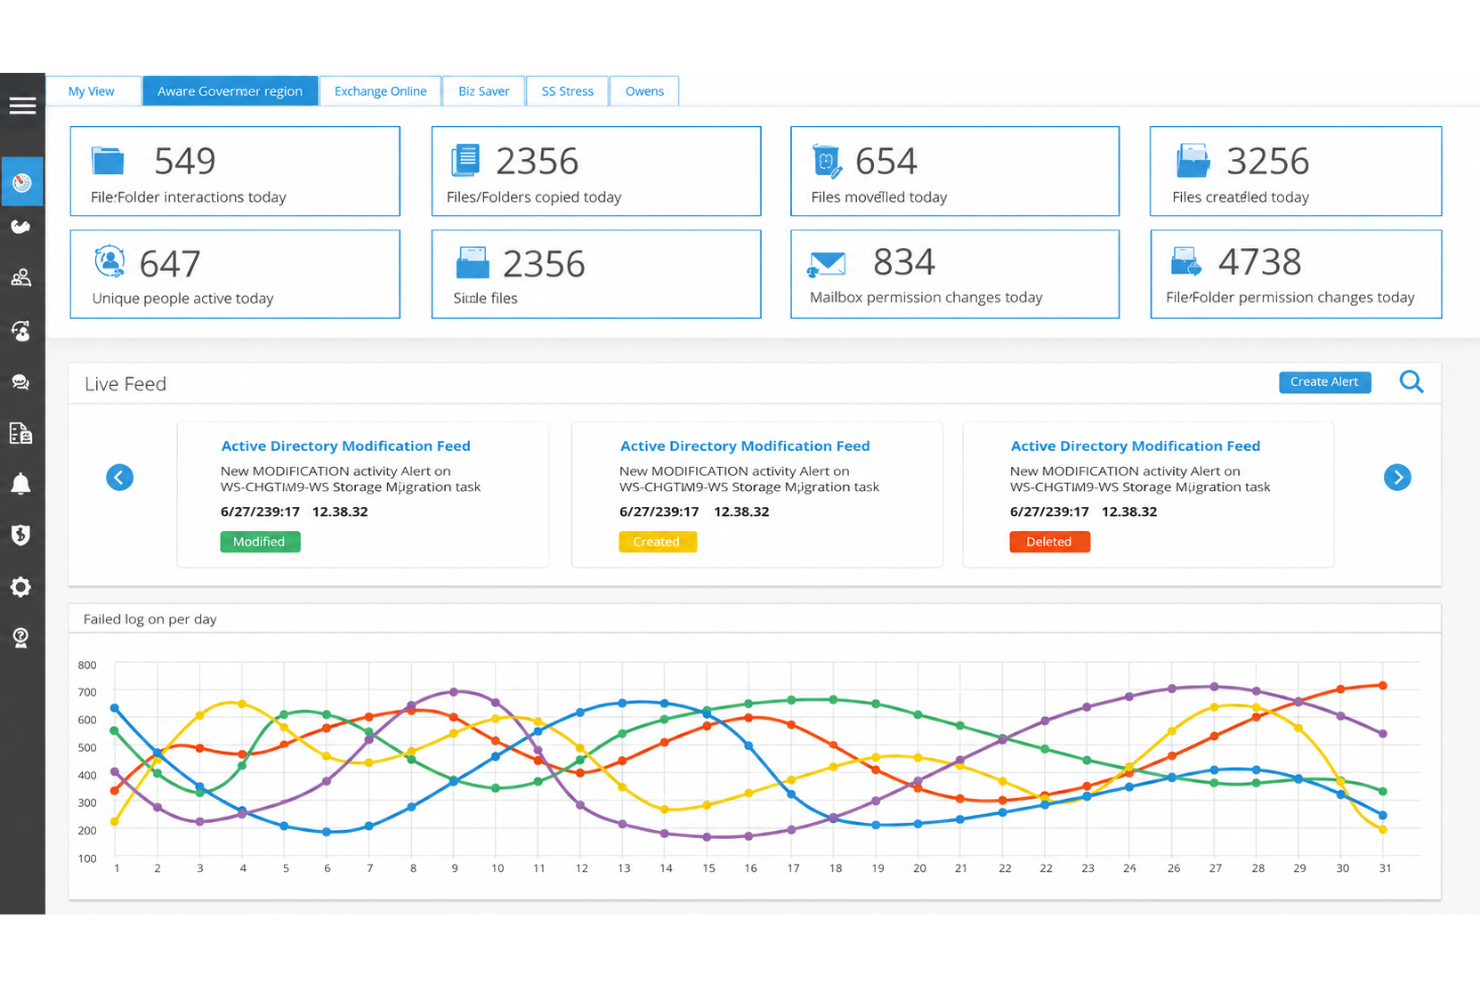This screenshot has height=987, width=1480.
Task: Click the purple line peak at day 9
Action: 454,691
